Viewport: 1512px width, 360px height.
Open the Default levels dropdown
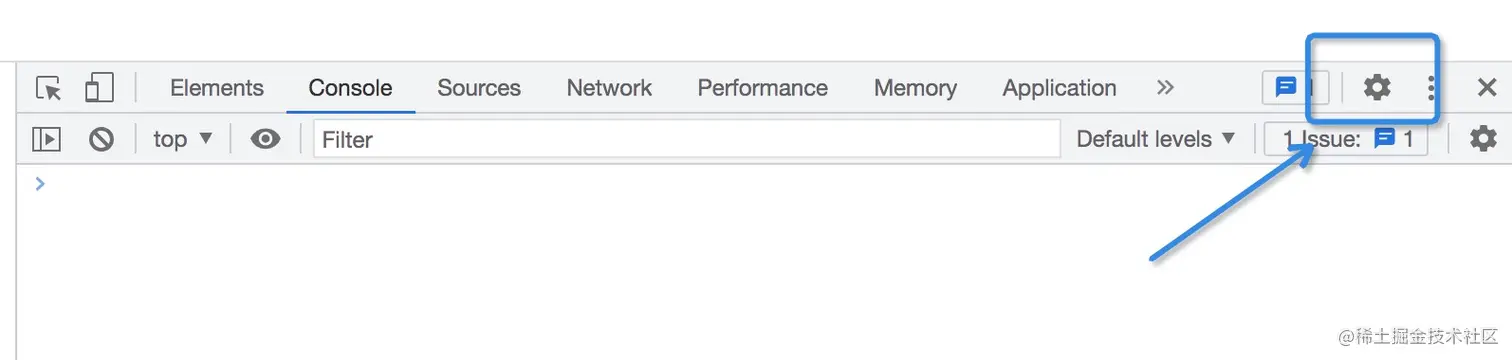(1156, 139)
